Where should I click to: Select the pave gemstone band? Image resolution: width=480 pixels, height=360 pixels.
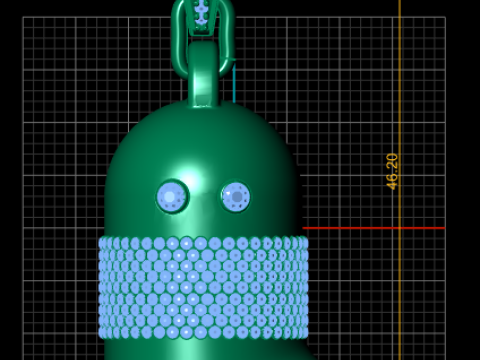click(x=203, y=287)
